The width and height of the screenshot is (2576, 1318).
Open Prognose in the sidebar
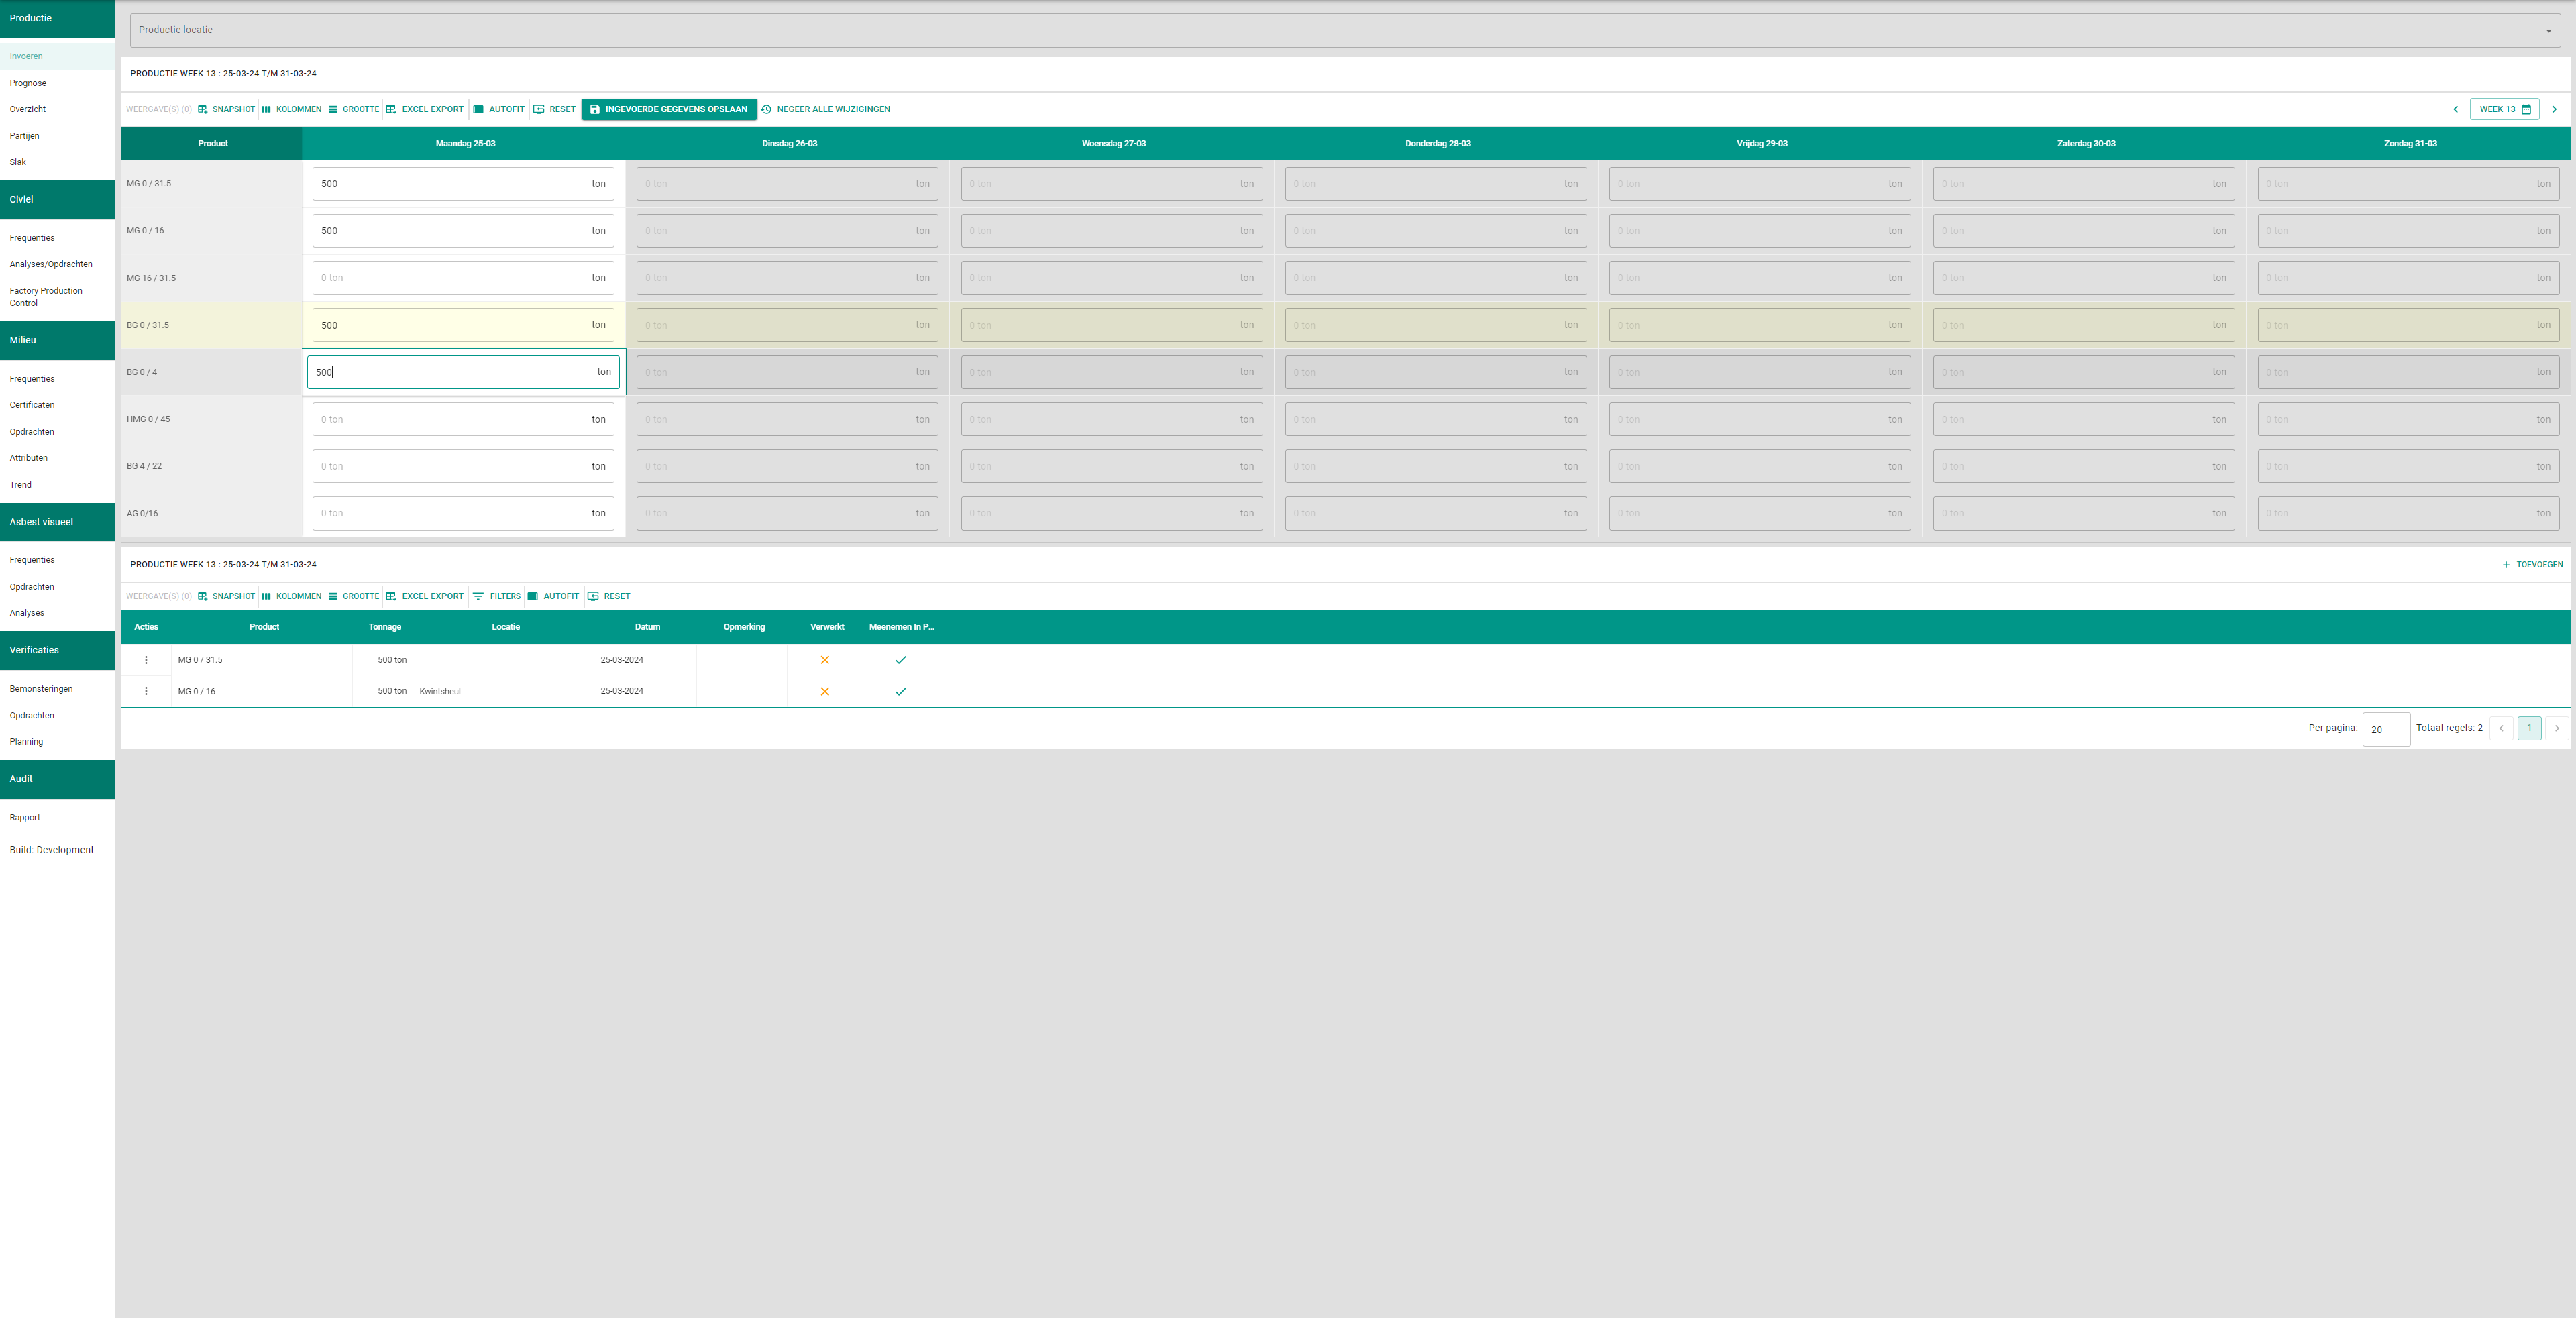tap(28, 83)
